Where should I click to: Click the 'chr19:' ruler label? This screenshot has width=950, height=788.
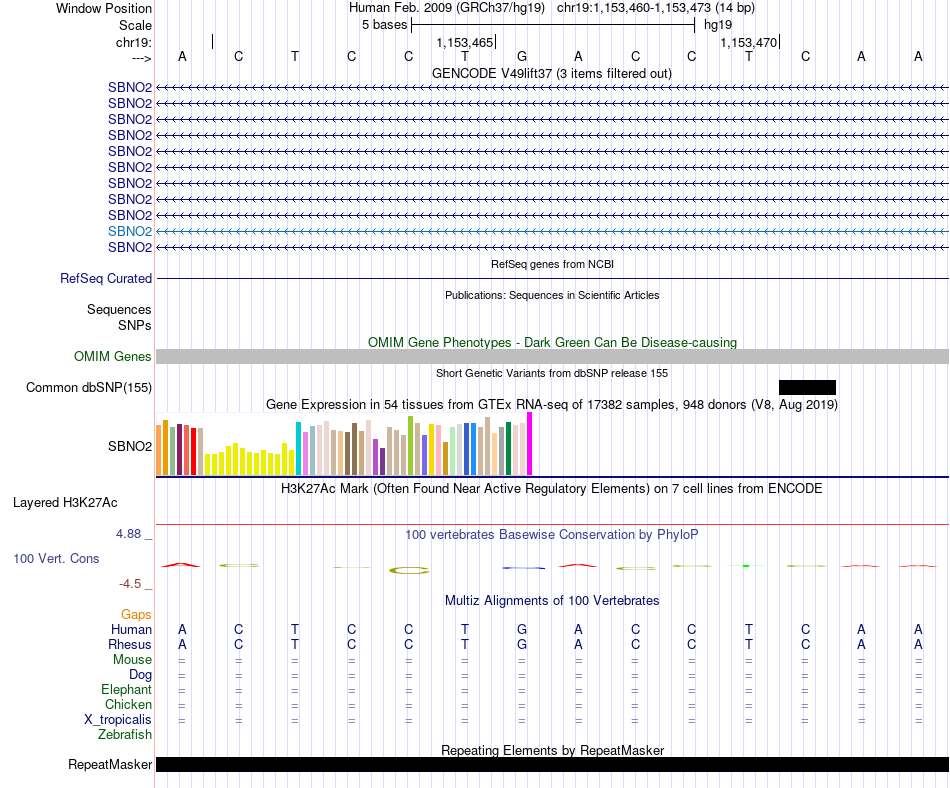click(x=134, y=42)
